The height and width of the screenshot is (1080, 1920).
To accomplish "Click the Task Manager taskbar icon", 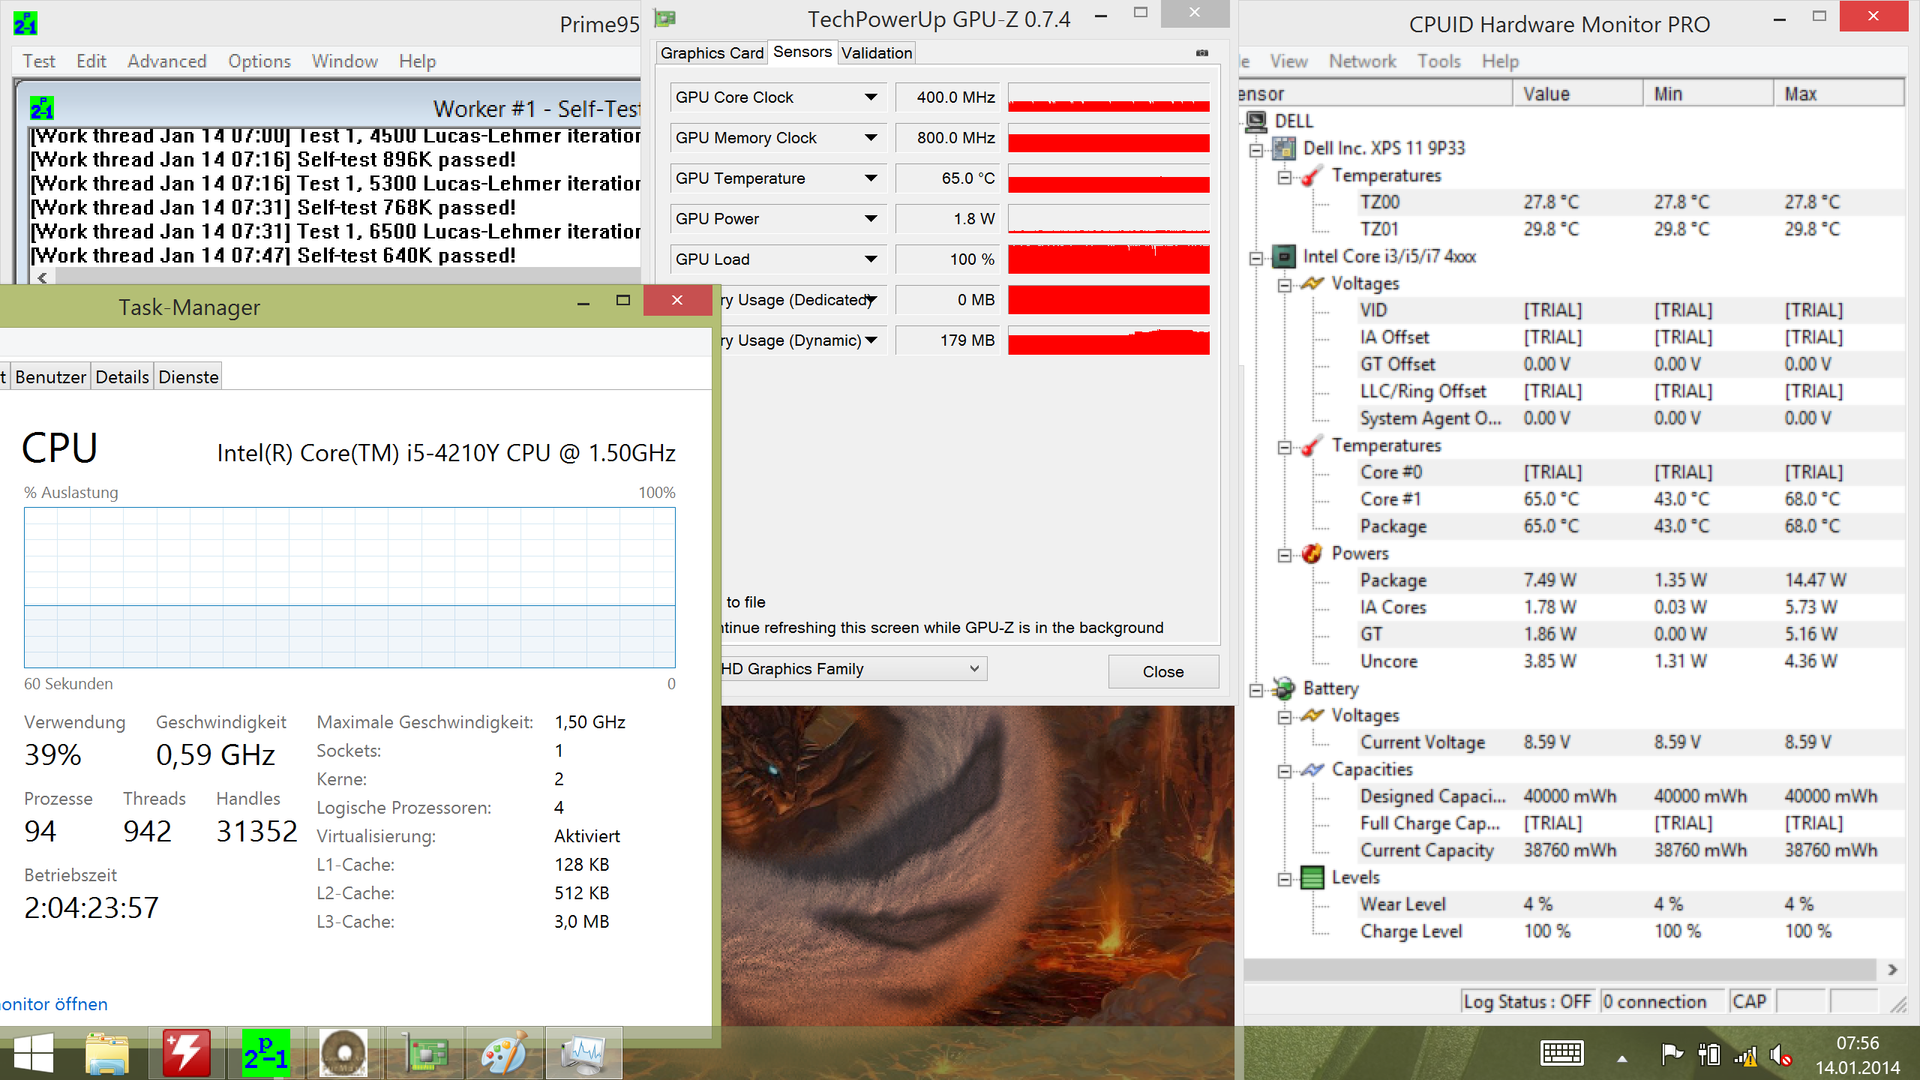I will coord(584,1053).
